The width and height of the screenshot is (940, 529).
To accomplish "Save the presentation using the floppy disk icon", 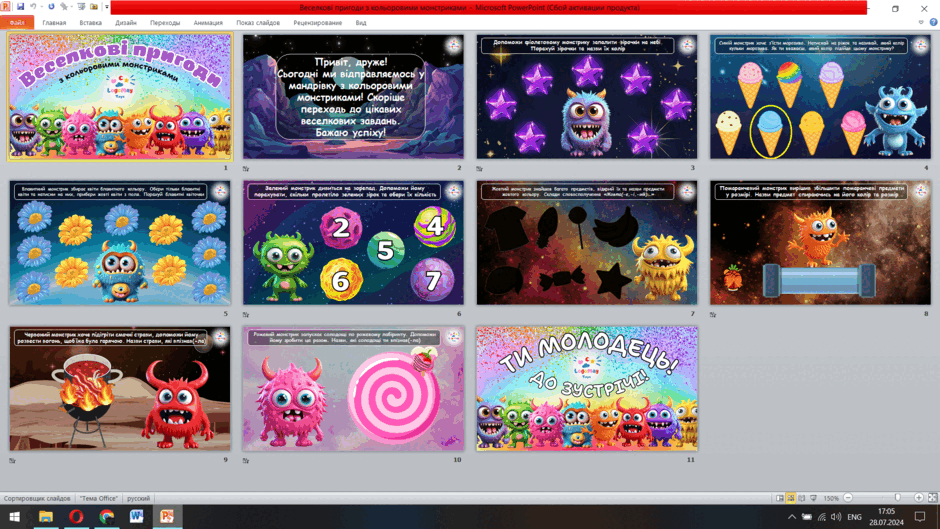I will (x=20, y=7).
